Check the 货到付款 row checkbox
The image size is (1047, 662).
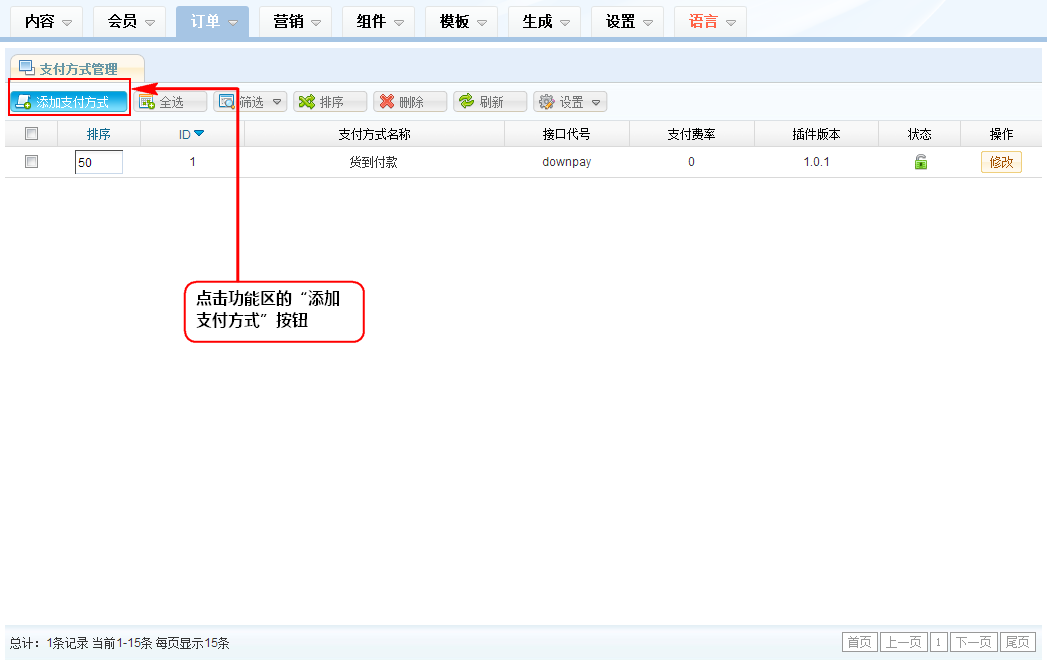(x=31, y=162)
